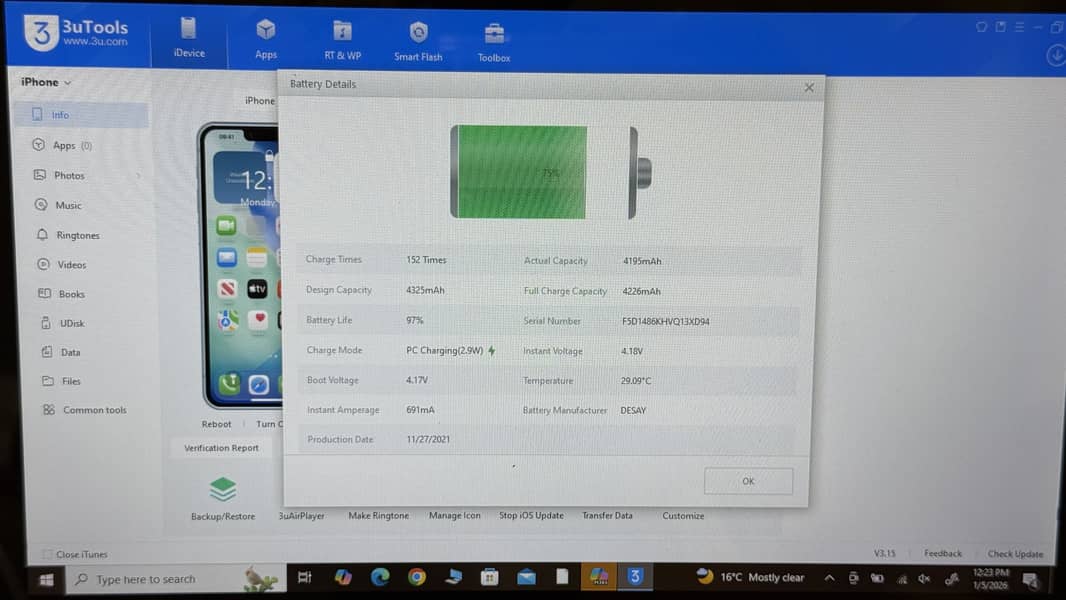Click the Check Update link
This screenshot has width=1066, height=600.
point(1015,554)
